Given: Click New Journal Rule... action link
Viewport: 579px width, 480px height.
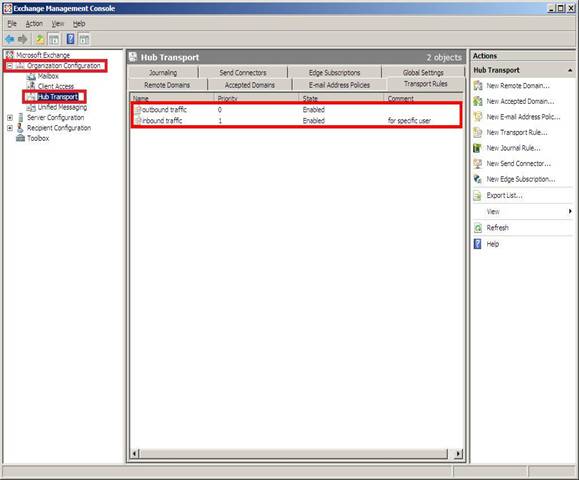Looking at the screenshot, I should click(x=513, y=148).
